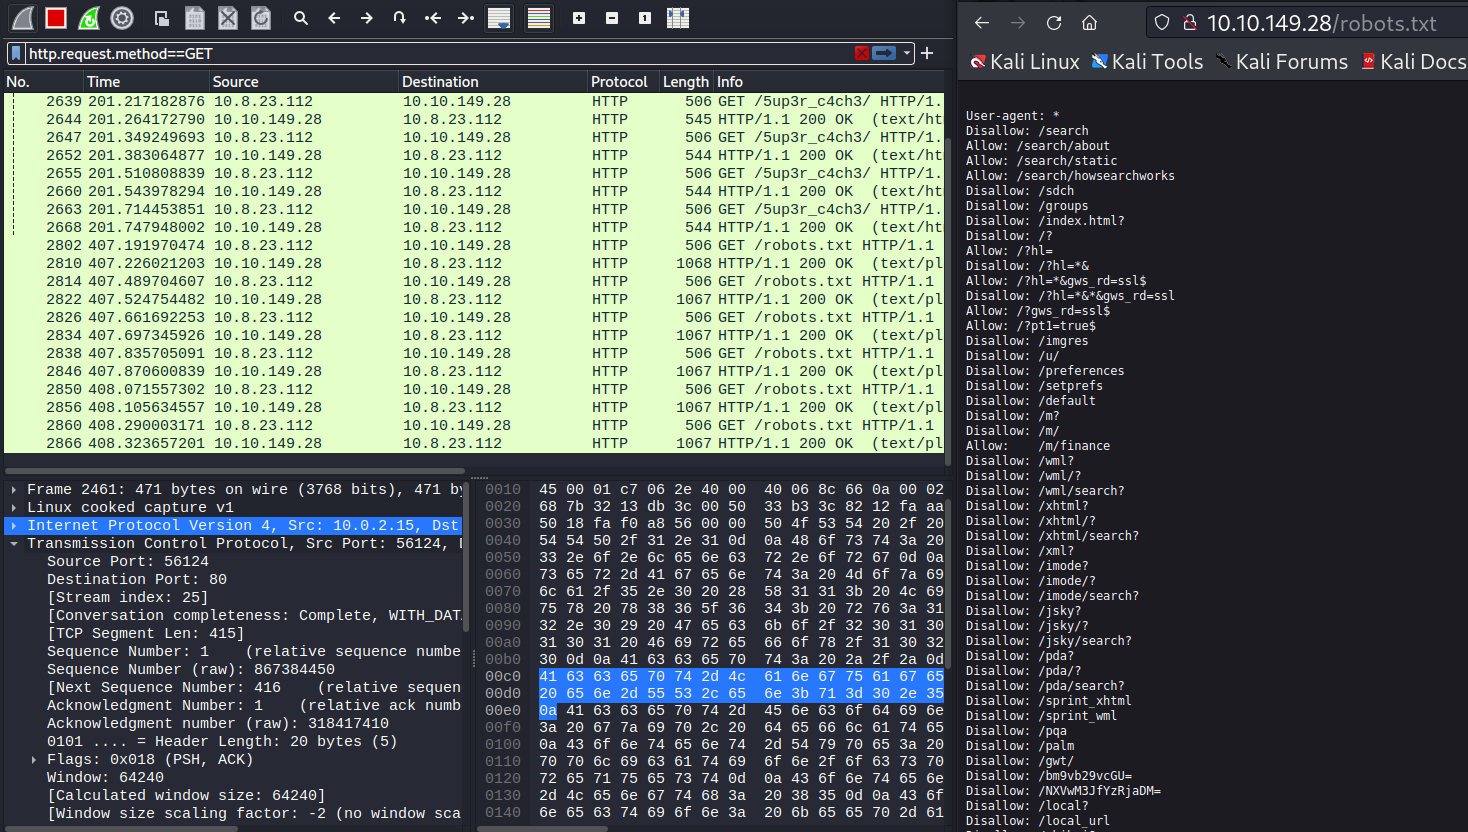Open the browser home page
The width and height of the screenshot is (1468, 832).
click(x=1090, y=23)
